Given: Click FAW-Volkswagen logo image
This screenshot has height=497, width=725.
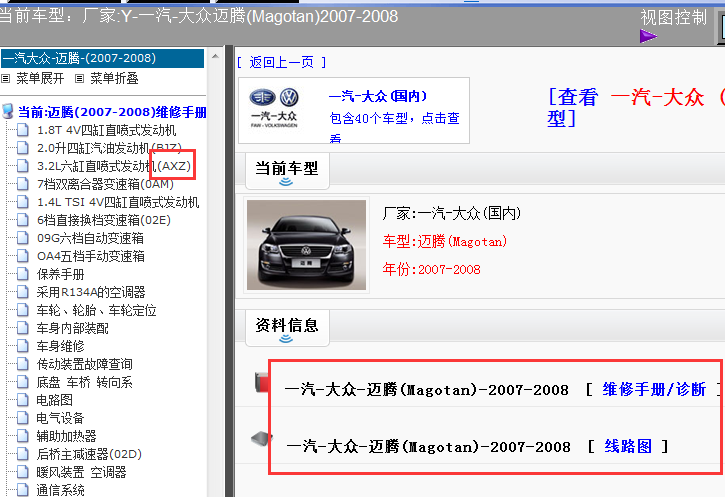Looking at the screenshot, I should point(274,108).
